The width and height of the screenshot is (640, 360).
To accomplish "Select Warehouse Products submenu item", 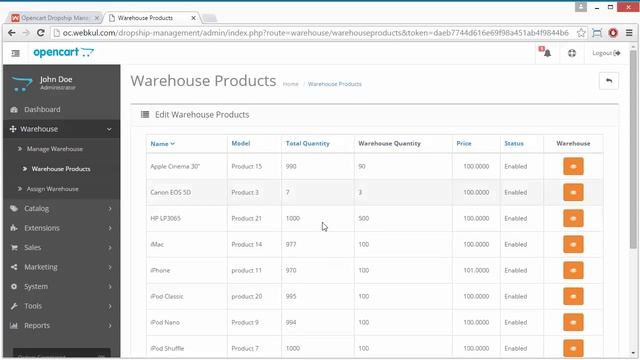I will click(x=61, y=169).
